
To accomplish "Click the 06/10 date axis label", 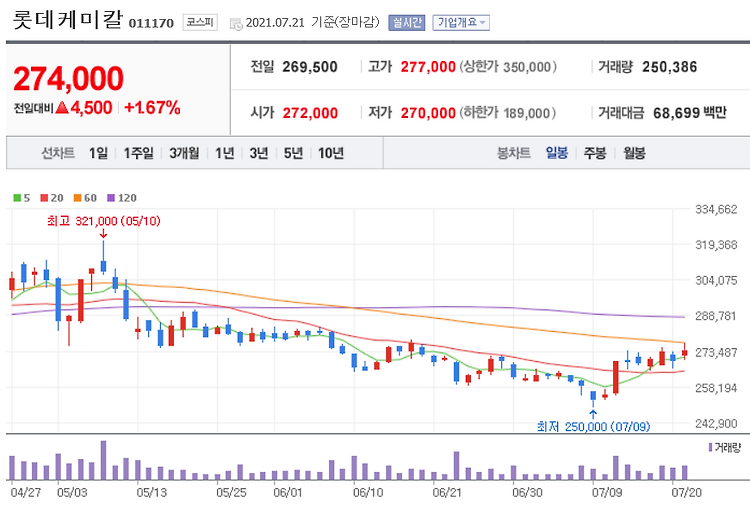I will (368, 492).
